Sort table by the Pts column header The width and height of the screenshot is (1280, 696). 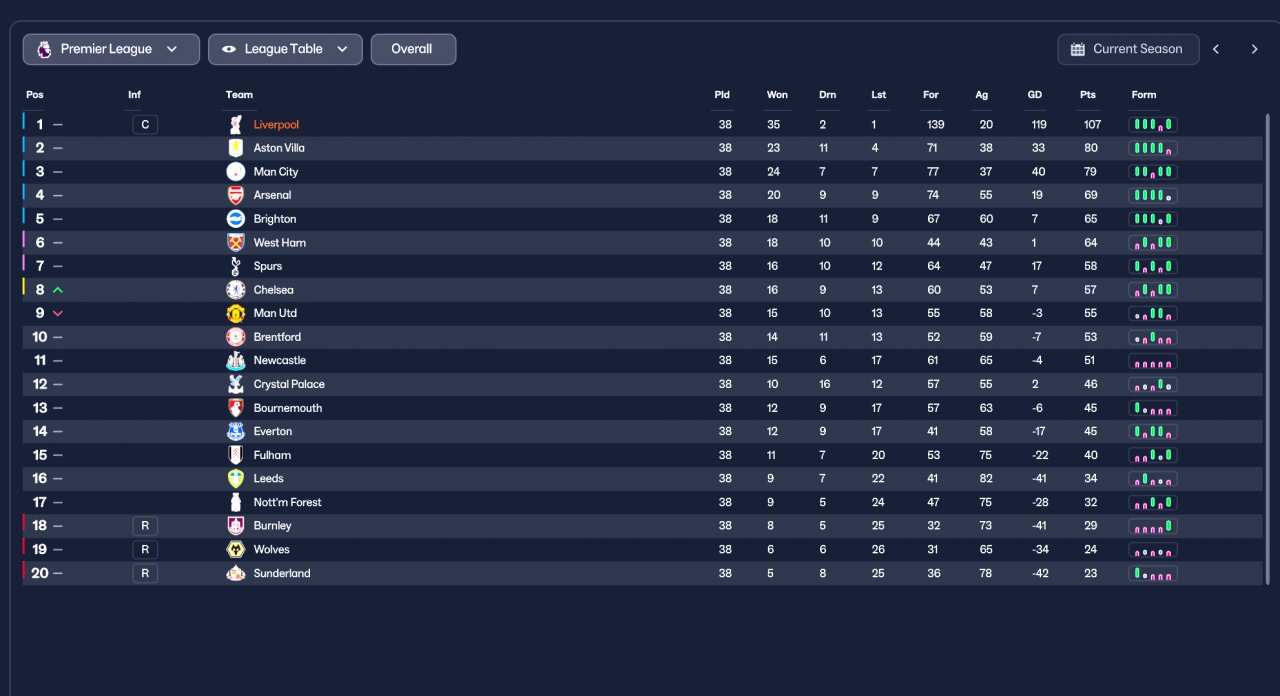pyautogui.click(x=1088, y=95)
